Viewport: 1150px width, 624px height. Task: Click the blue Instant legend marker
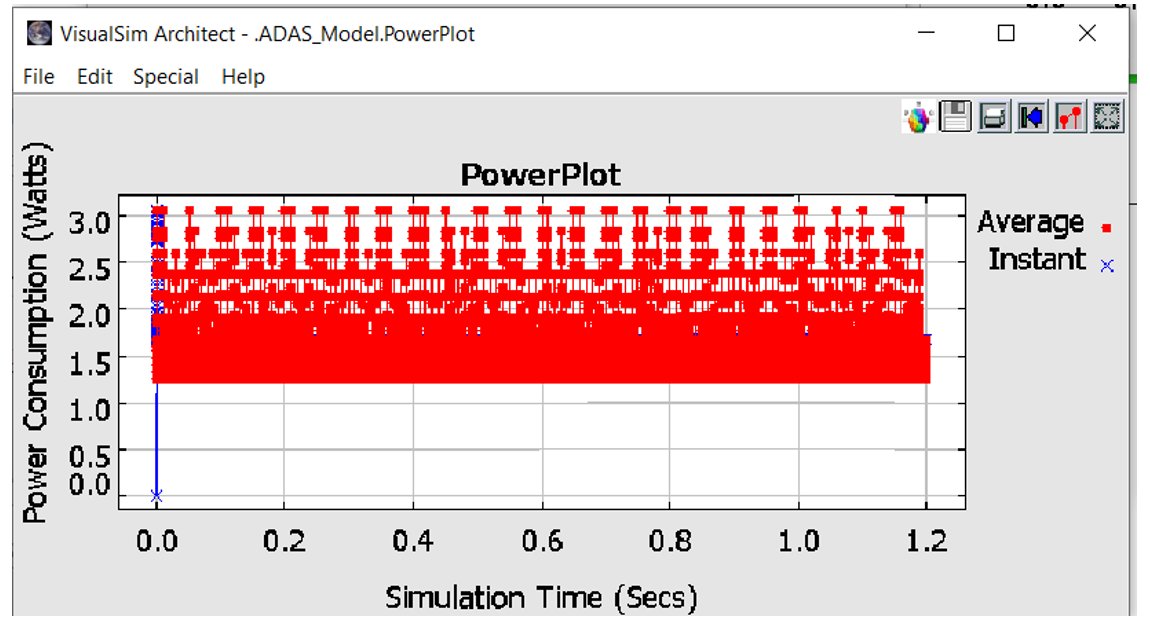1107,266
